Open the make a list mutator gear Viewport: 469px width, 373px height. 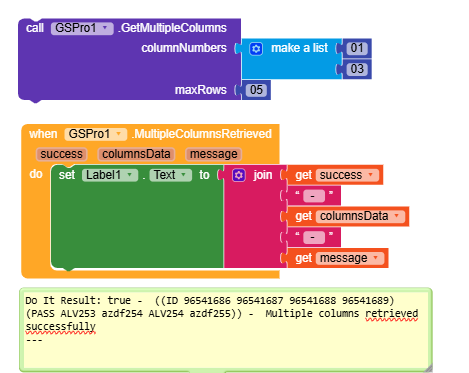tap(256, 49)
